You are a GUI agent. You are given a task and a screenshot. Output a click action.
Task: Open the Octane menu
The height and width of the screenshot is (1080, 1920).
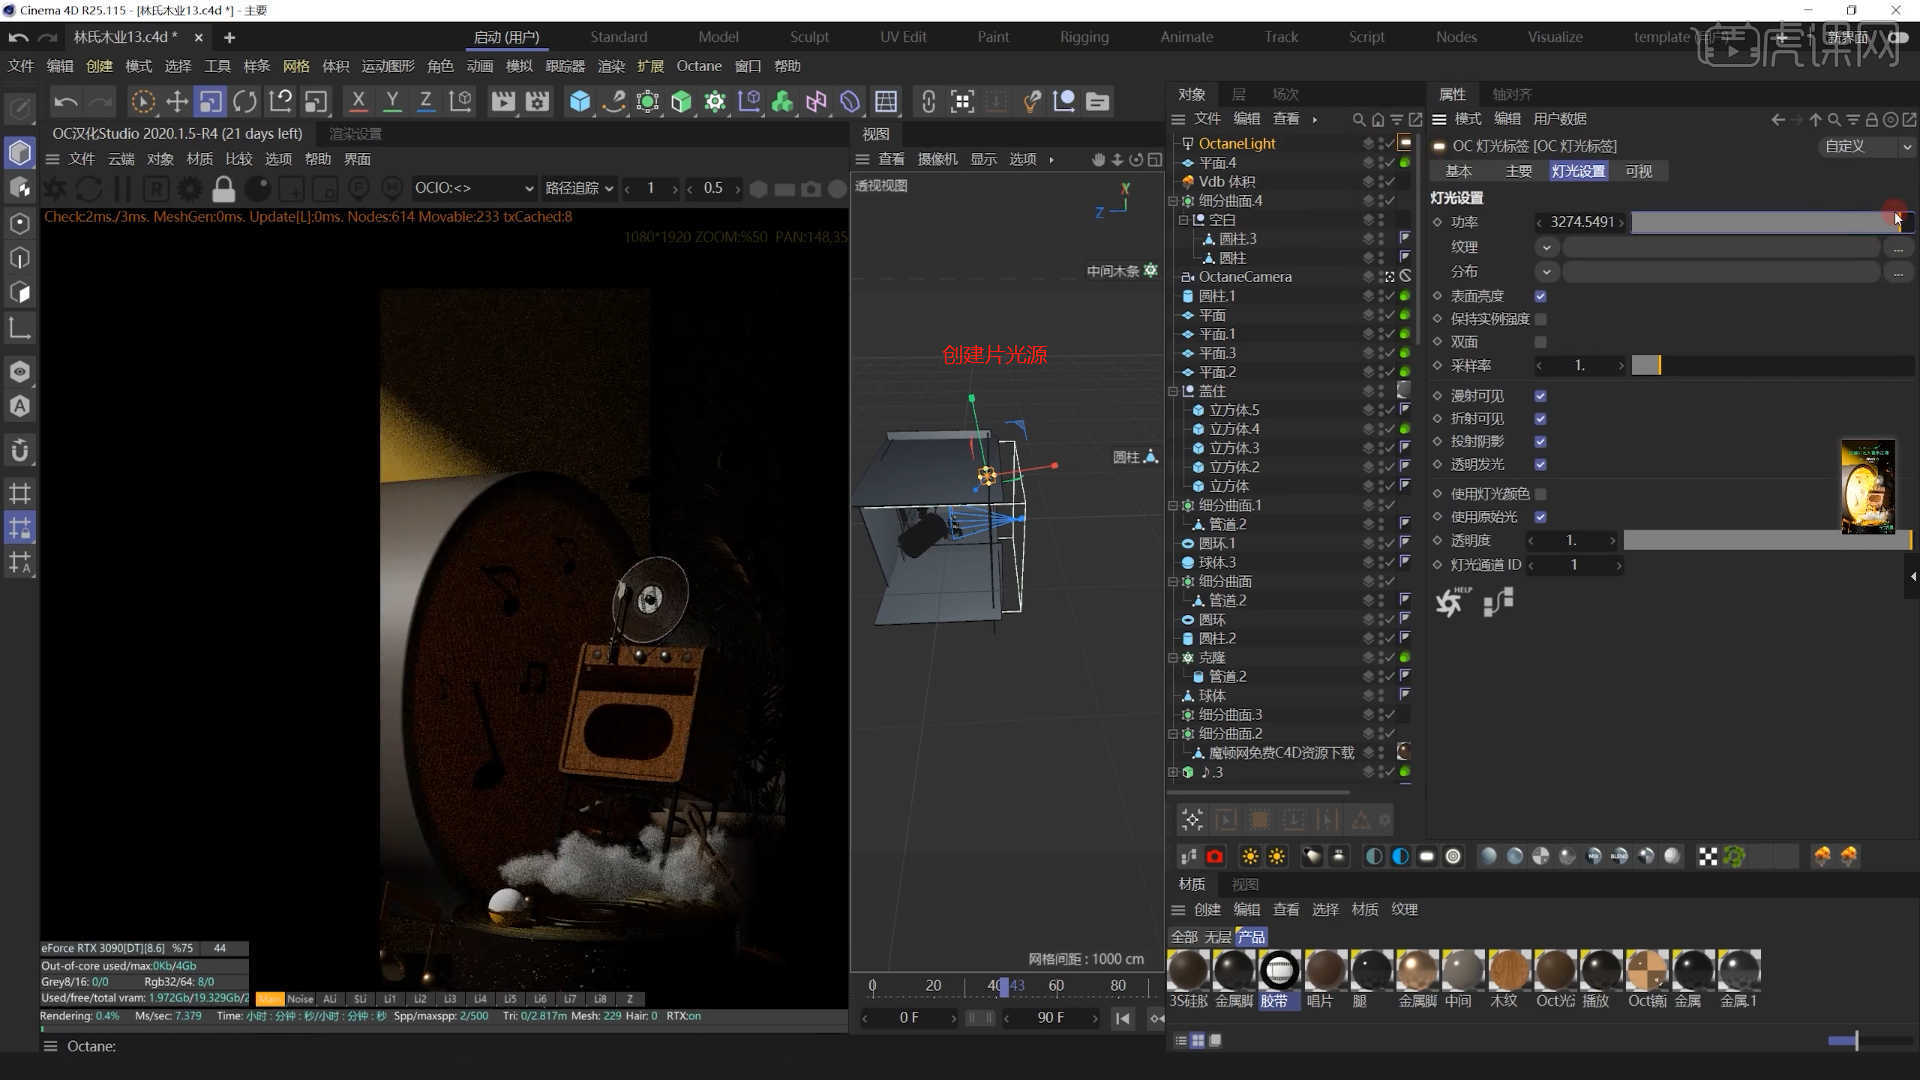click(x=698, y=66)
